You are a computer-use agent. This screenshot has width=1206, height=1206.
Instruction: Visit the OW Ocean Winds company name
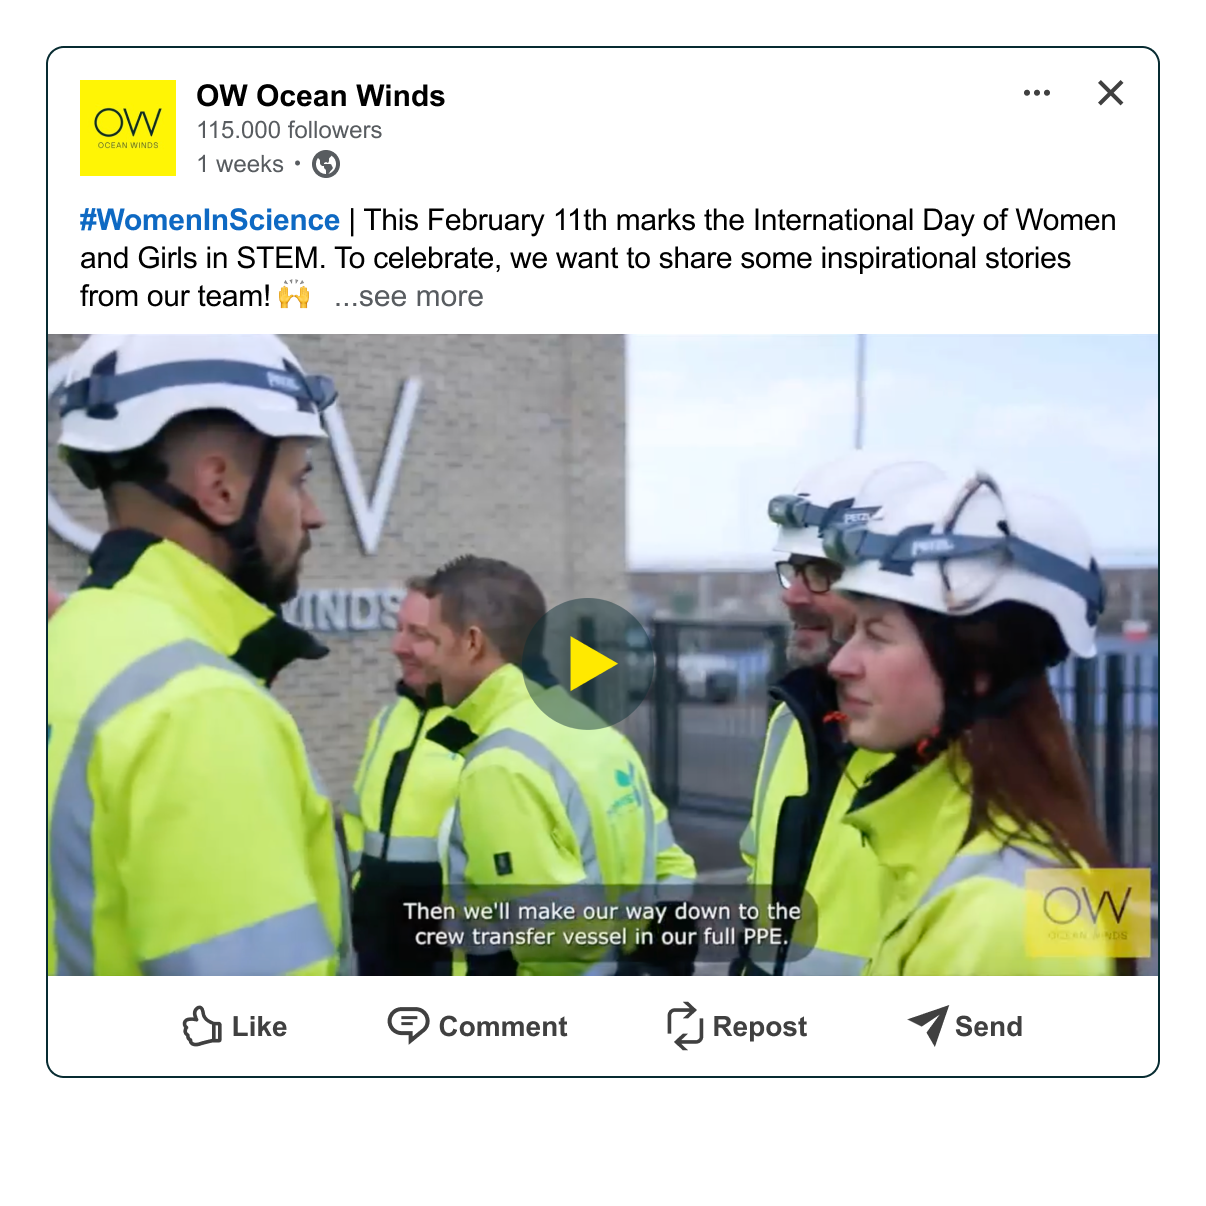click(x=321, y=96)
